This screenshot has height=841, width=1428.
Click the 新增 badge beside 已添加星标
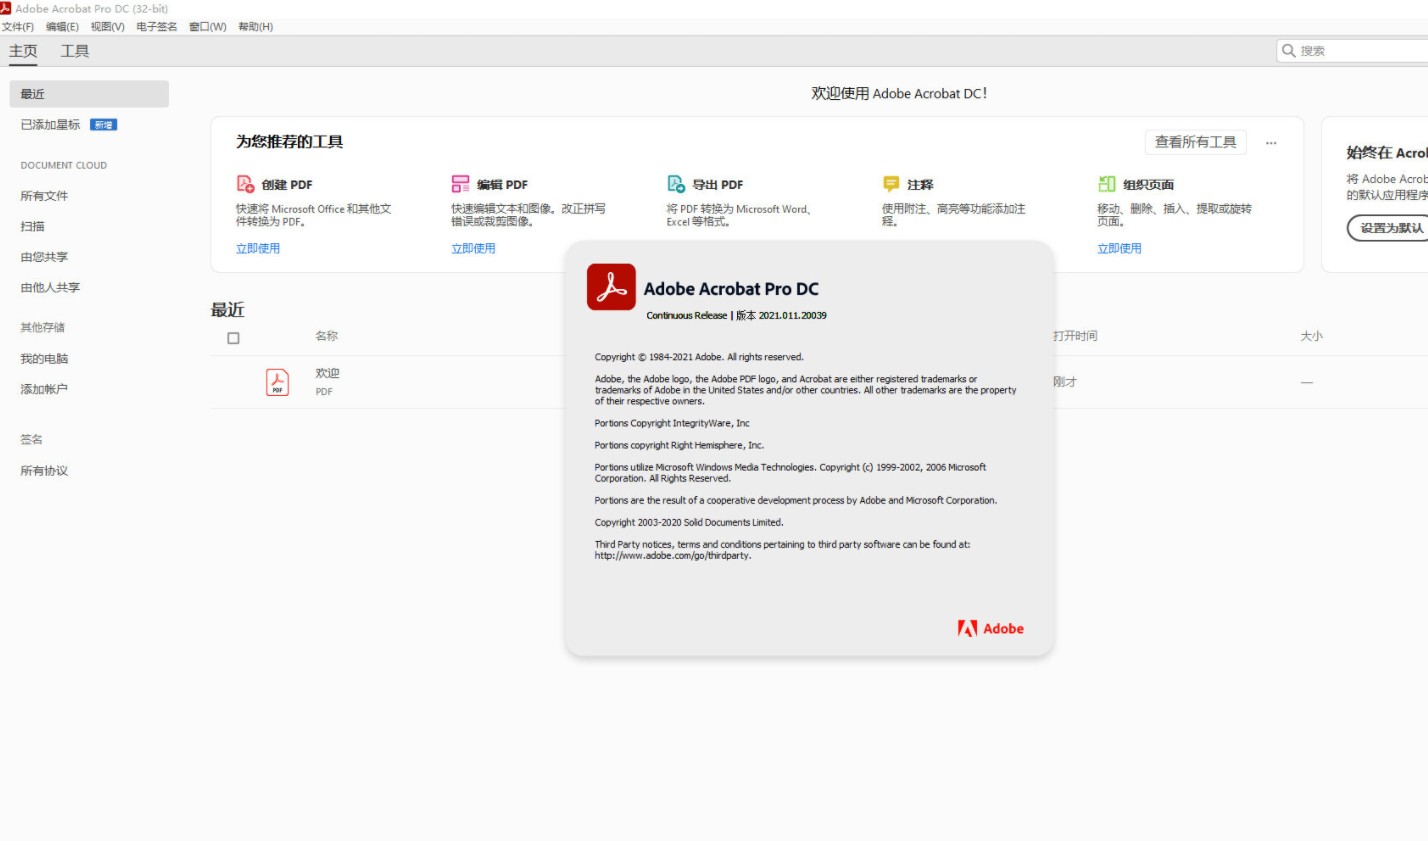point(104,125)
